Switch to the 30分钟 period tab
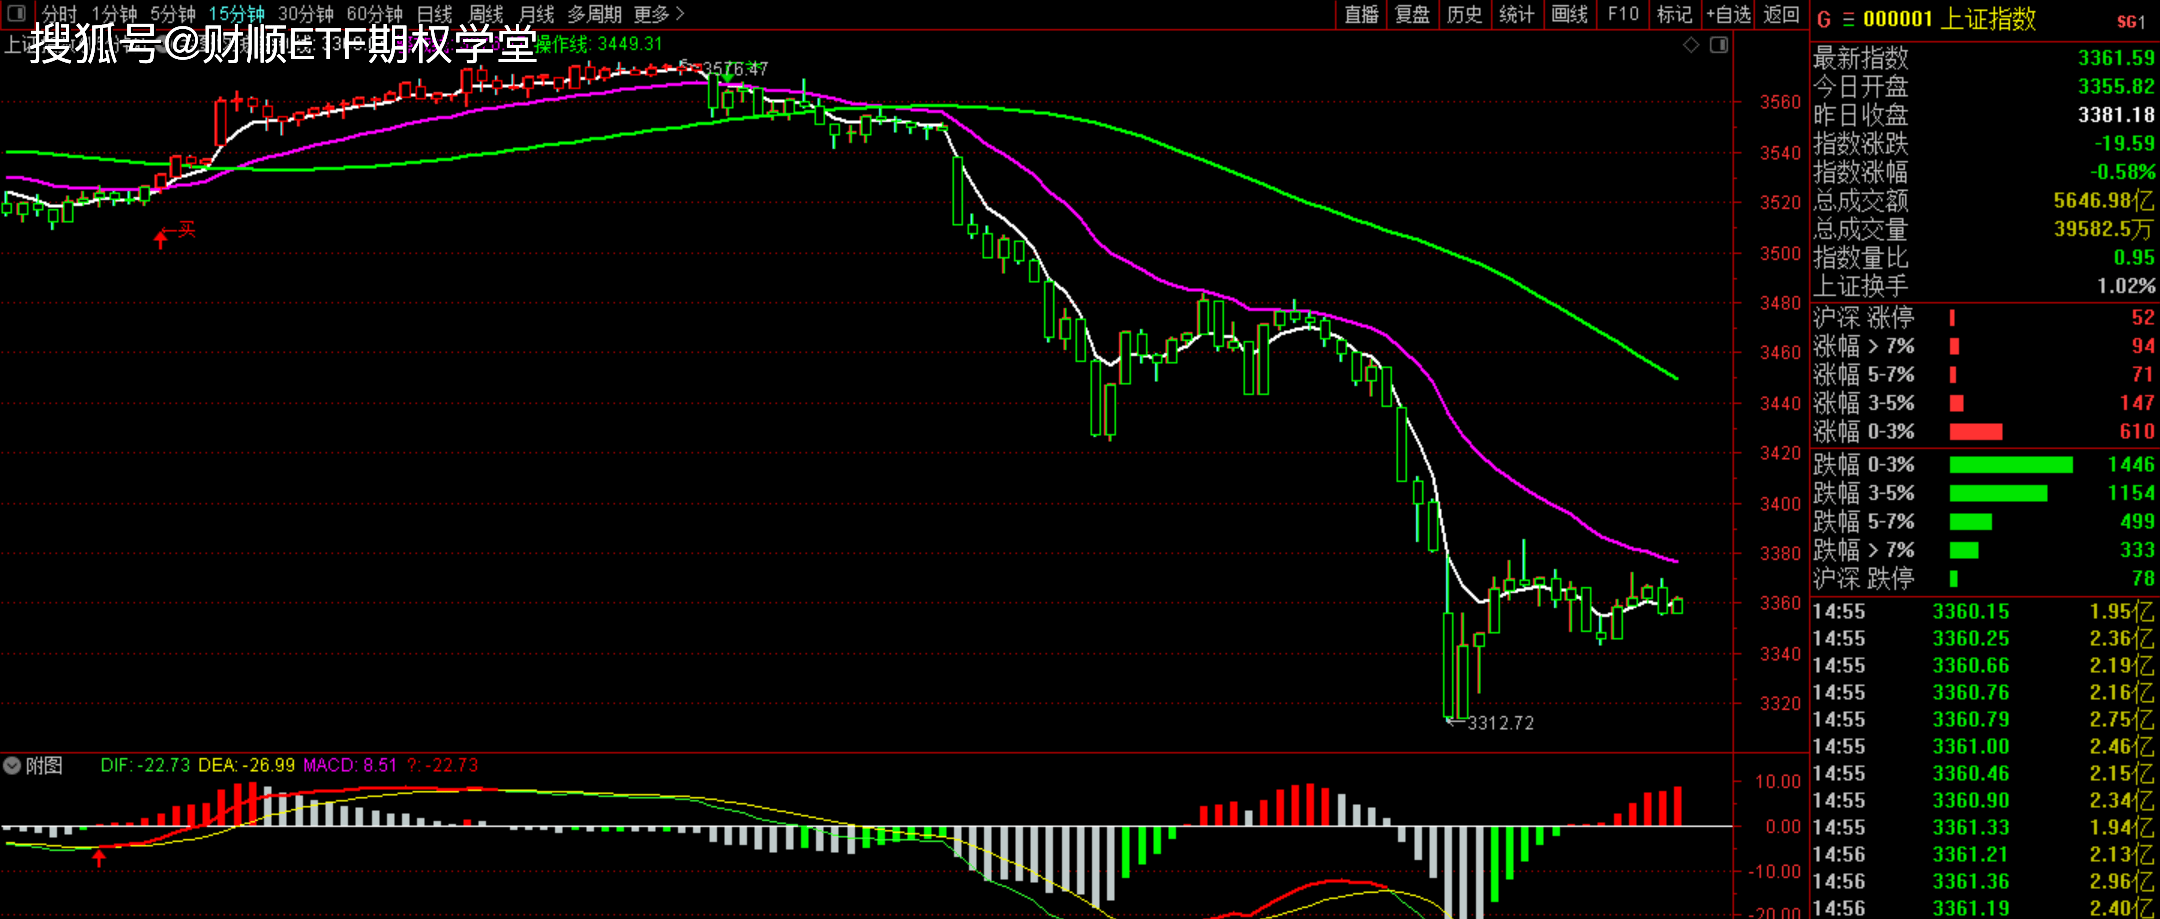Viewport: 2160px width, 919px height. 305,14
